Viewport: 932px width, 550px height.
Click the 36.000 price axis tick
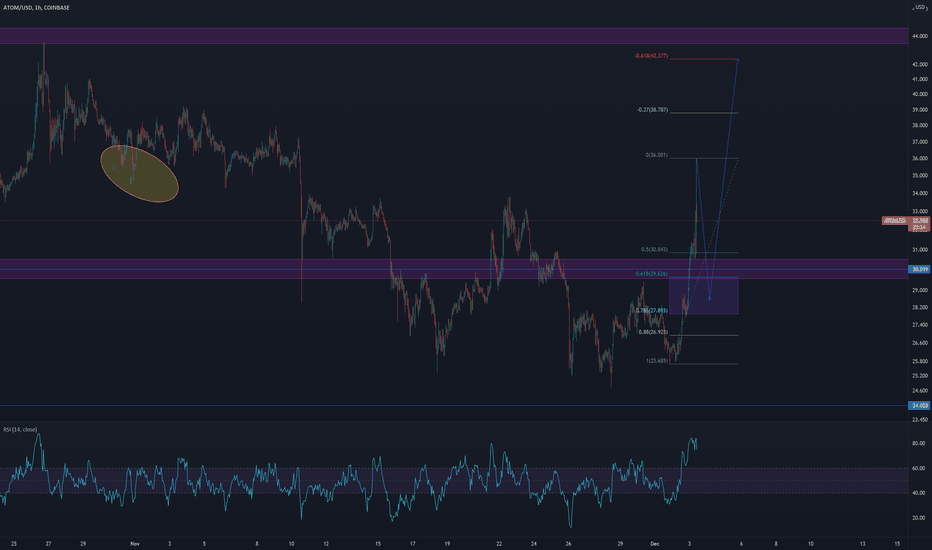point(920,159)
